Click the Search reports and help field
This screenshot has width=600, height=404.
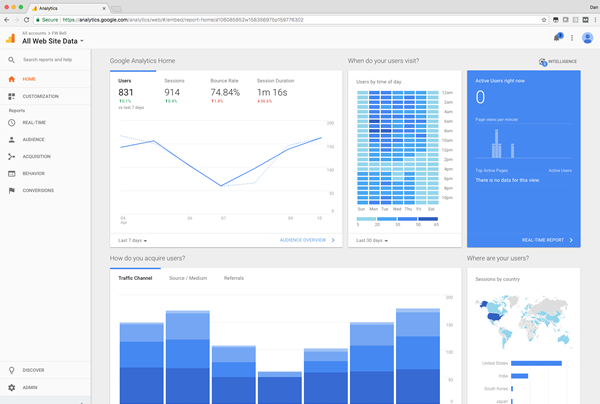(47, 60)
